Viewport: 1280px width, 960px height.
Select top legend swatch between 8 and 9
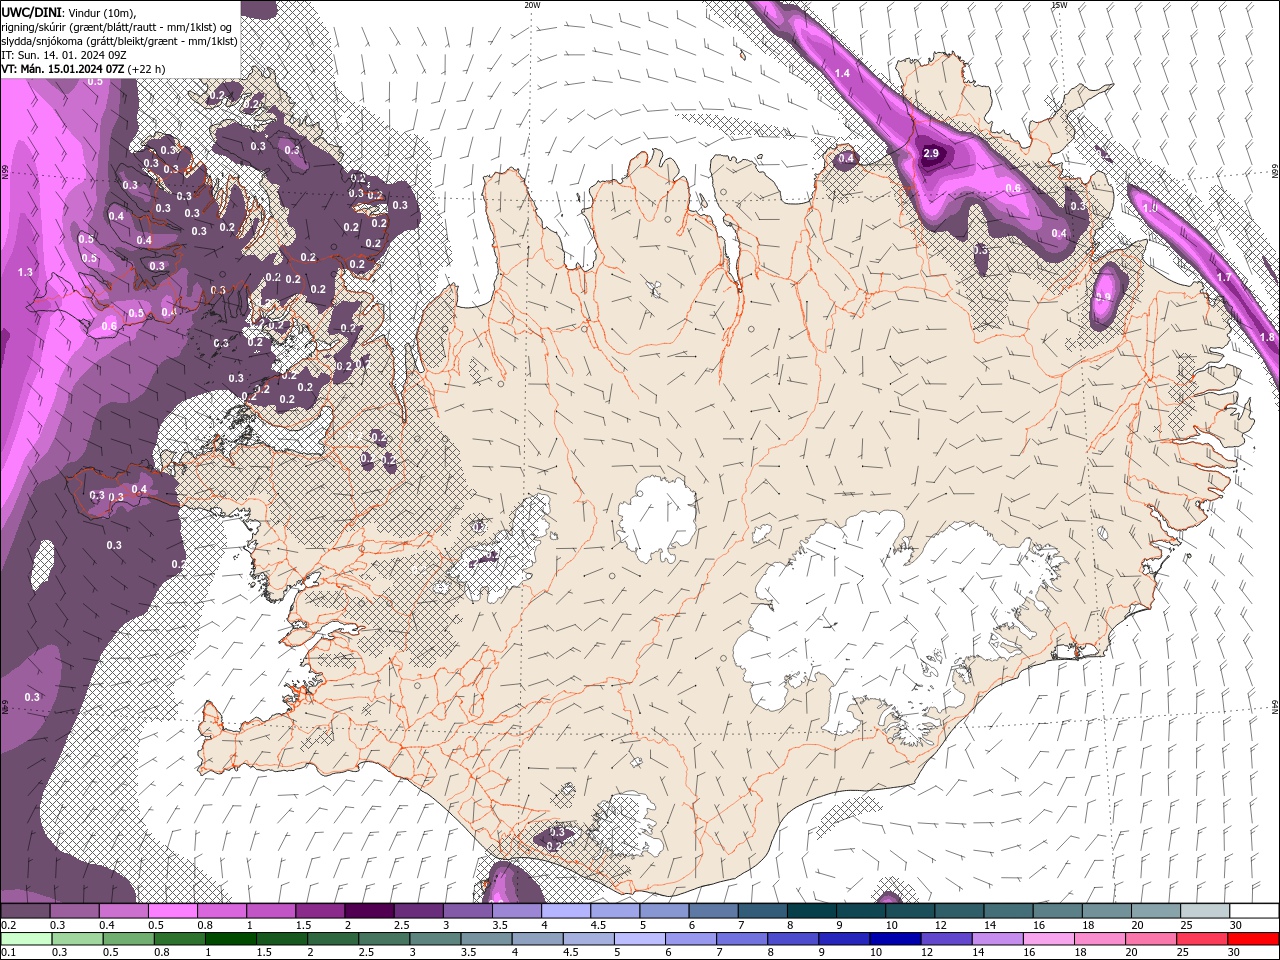pos(811,911)
